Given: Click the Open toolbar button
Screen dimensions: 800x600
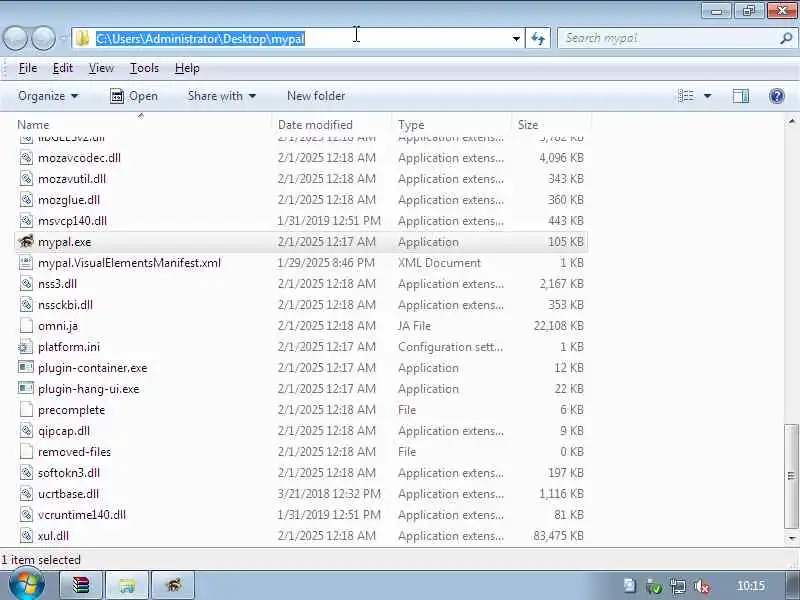Looking at the screenshot, I should [134, 96].
